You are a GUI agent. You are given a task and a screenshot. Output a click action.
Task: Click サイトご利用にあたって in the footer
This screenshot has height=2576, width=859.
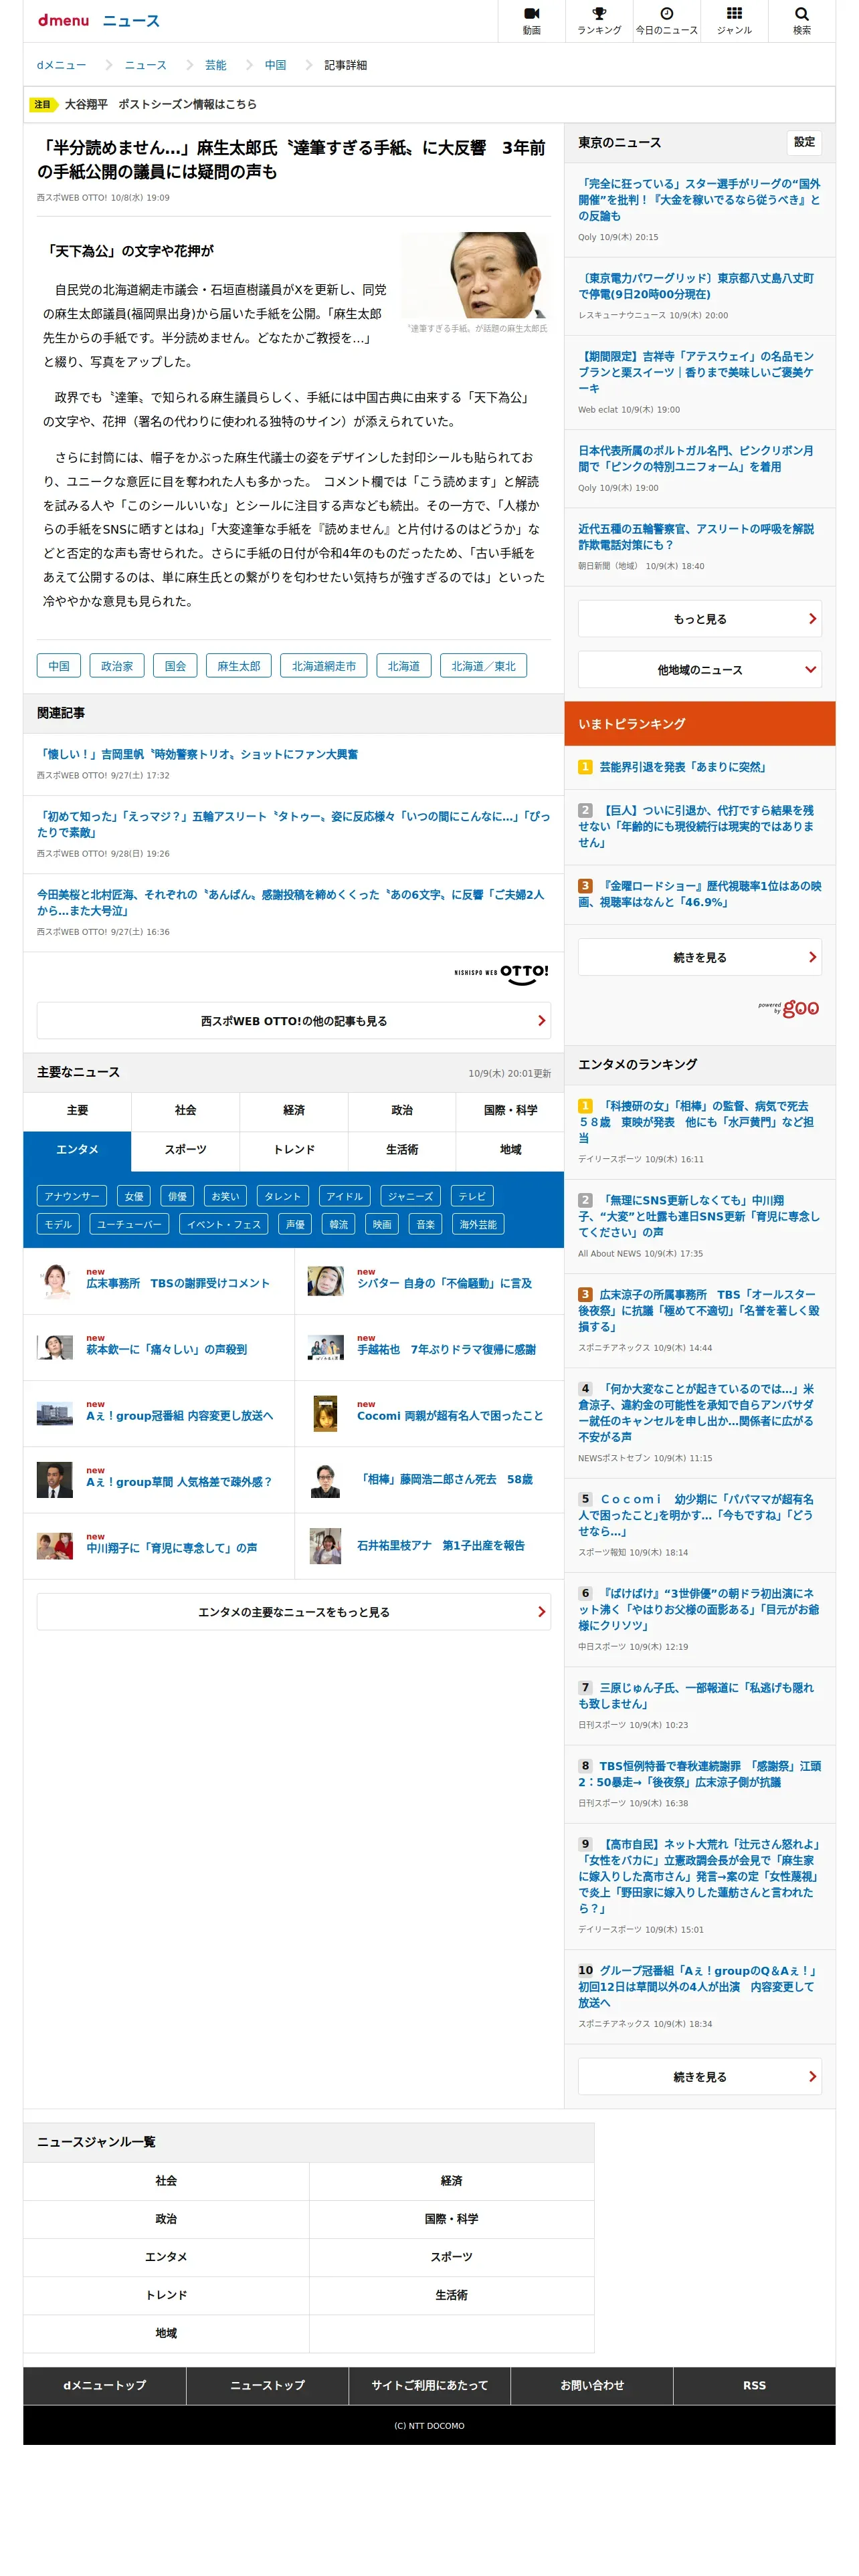click(x=430, y=2385)
